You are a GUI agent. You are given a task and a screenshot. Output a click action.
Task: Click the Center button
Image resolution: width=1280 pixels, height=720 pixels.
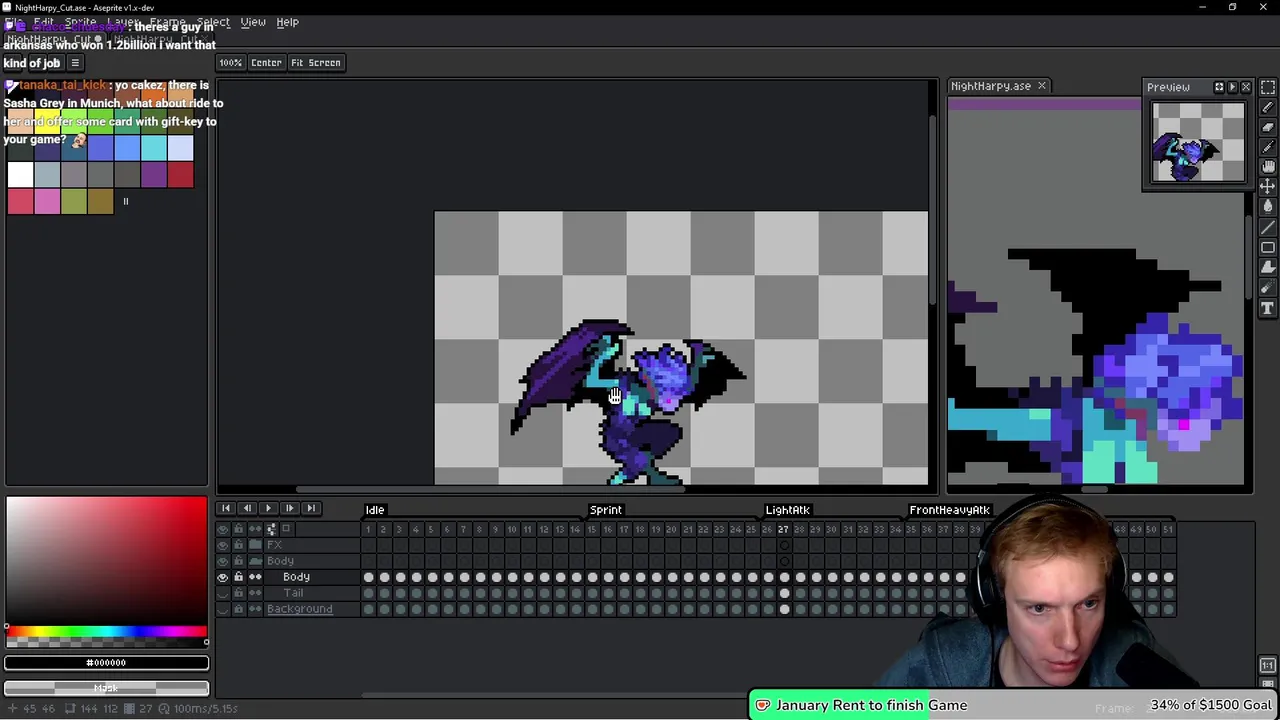coord(266,63)
